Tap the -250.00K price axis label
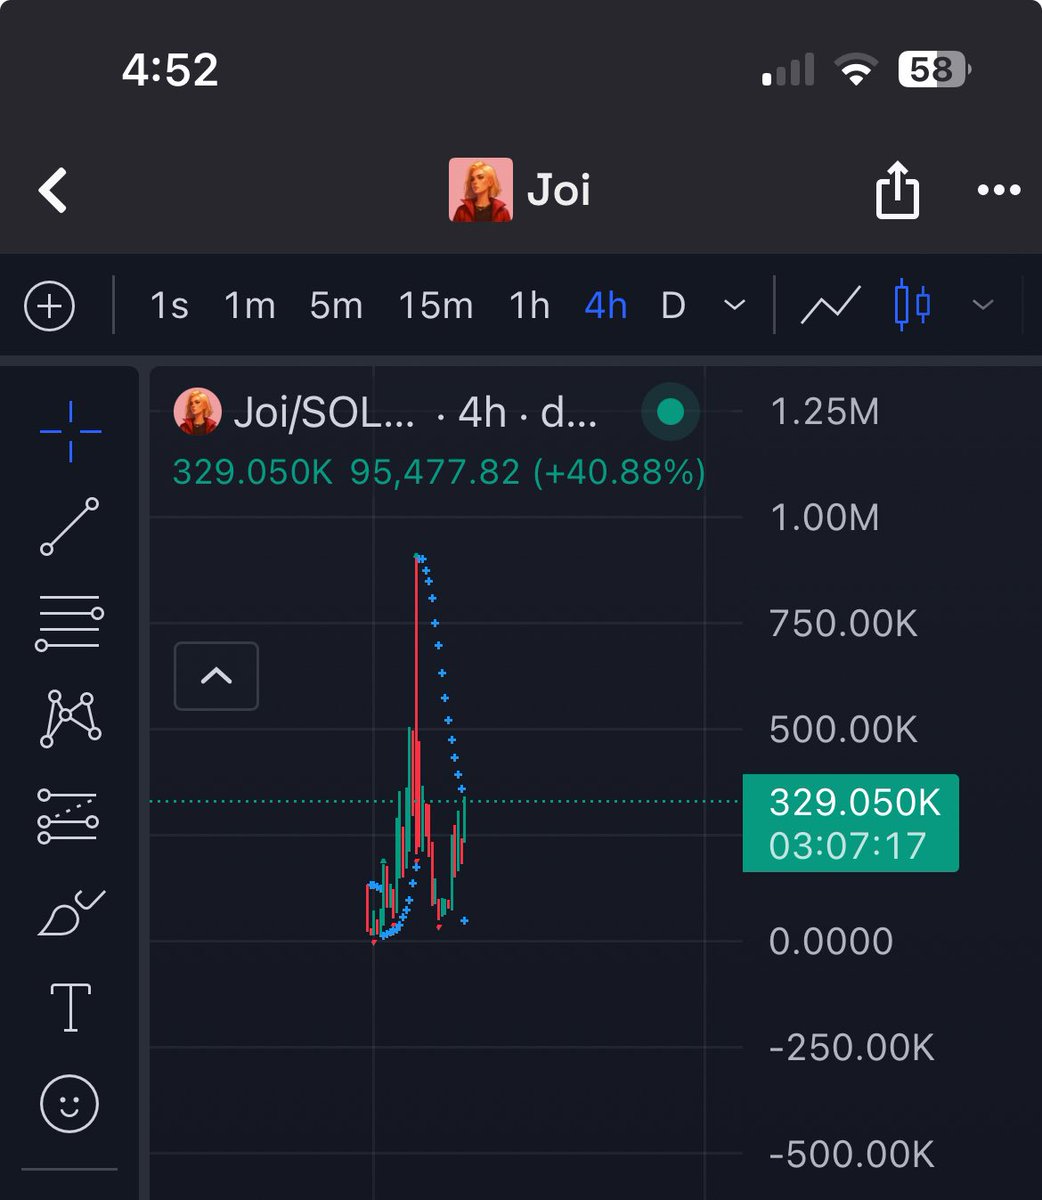The image size is (1042, 1200). pyautogui.click(x=852, y=1047)
